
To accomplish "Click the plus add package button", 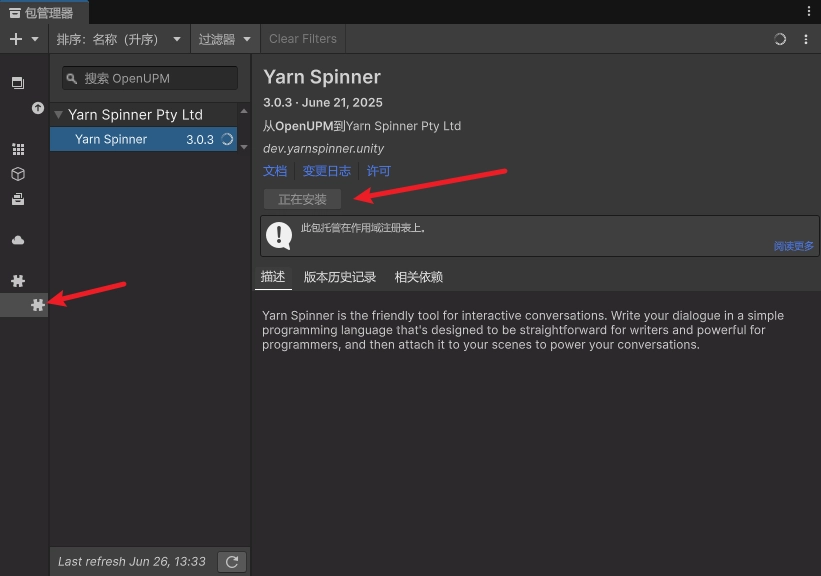I will pyautogui.click(x=16, y=39).
